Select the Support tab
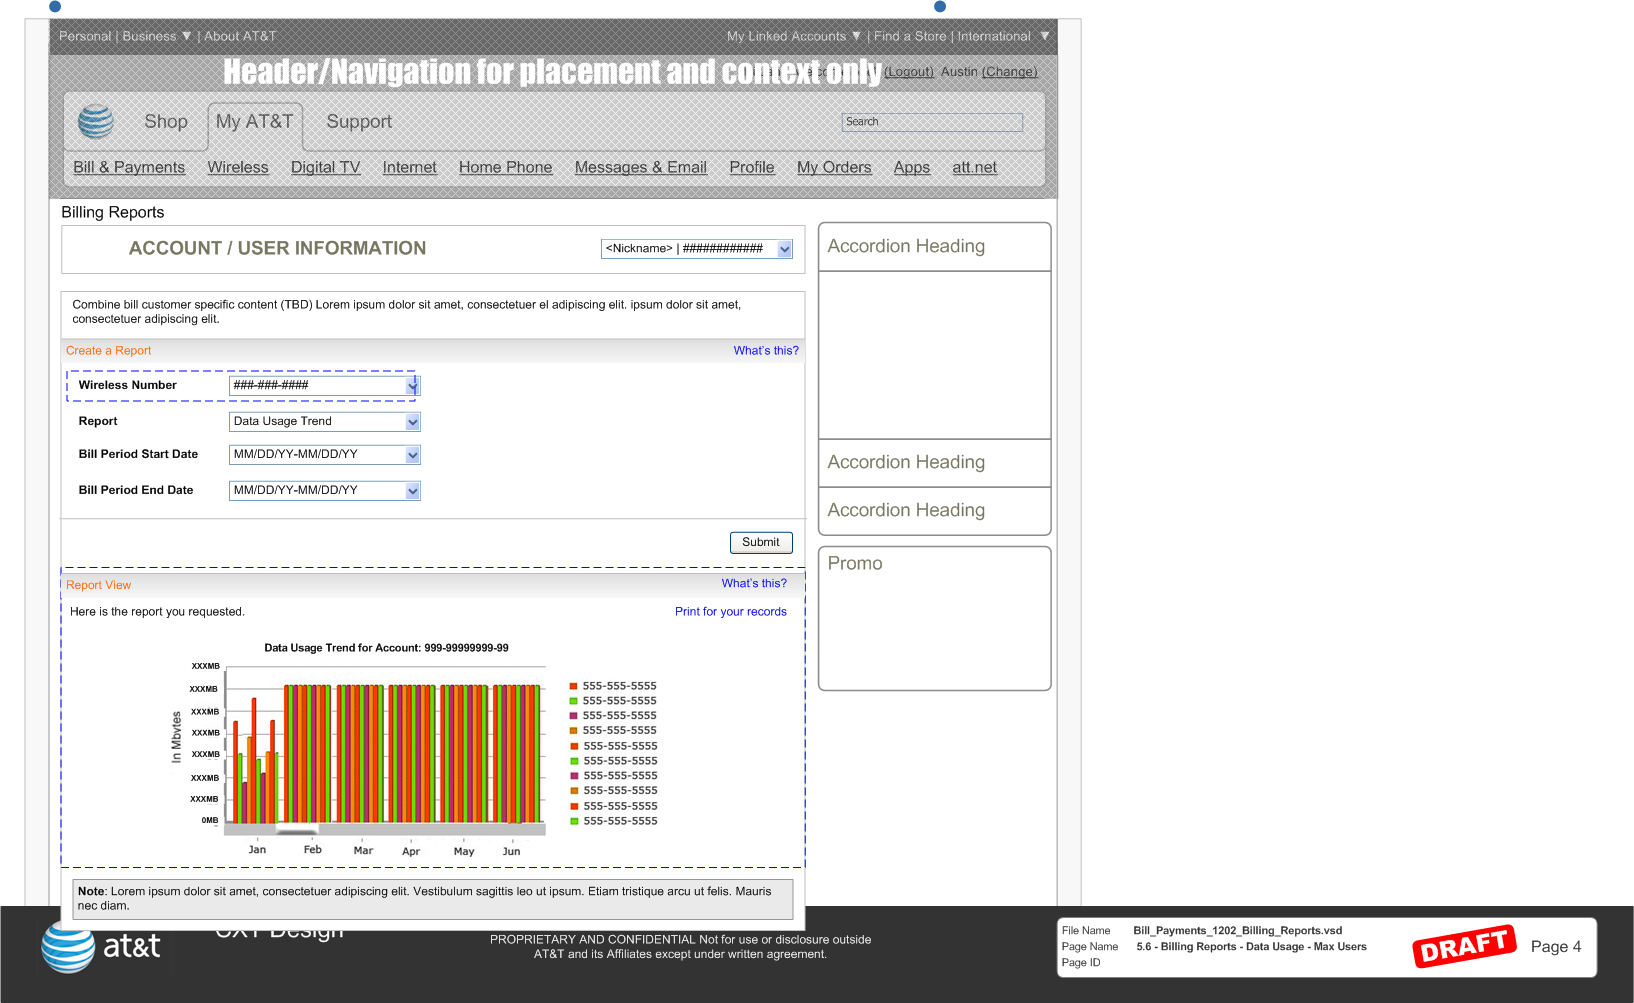Screen dimensions: 1634x1003 click(x=359, y=122)
